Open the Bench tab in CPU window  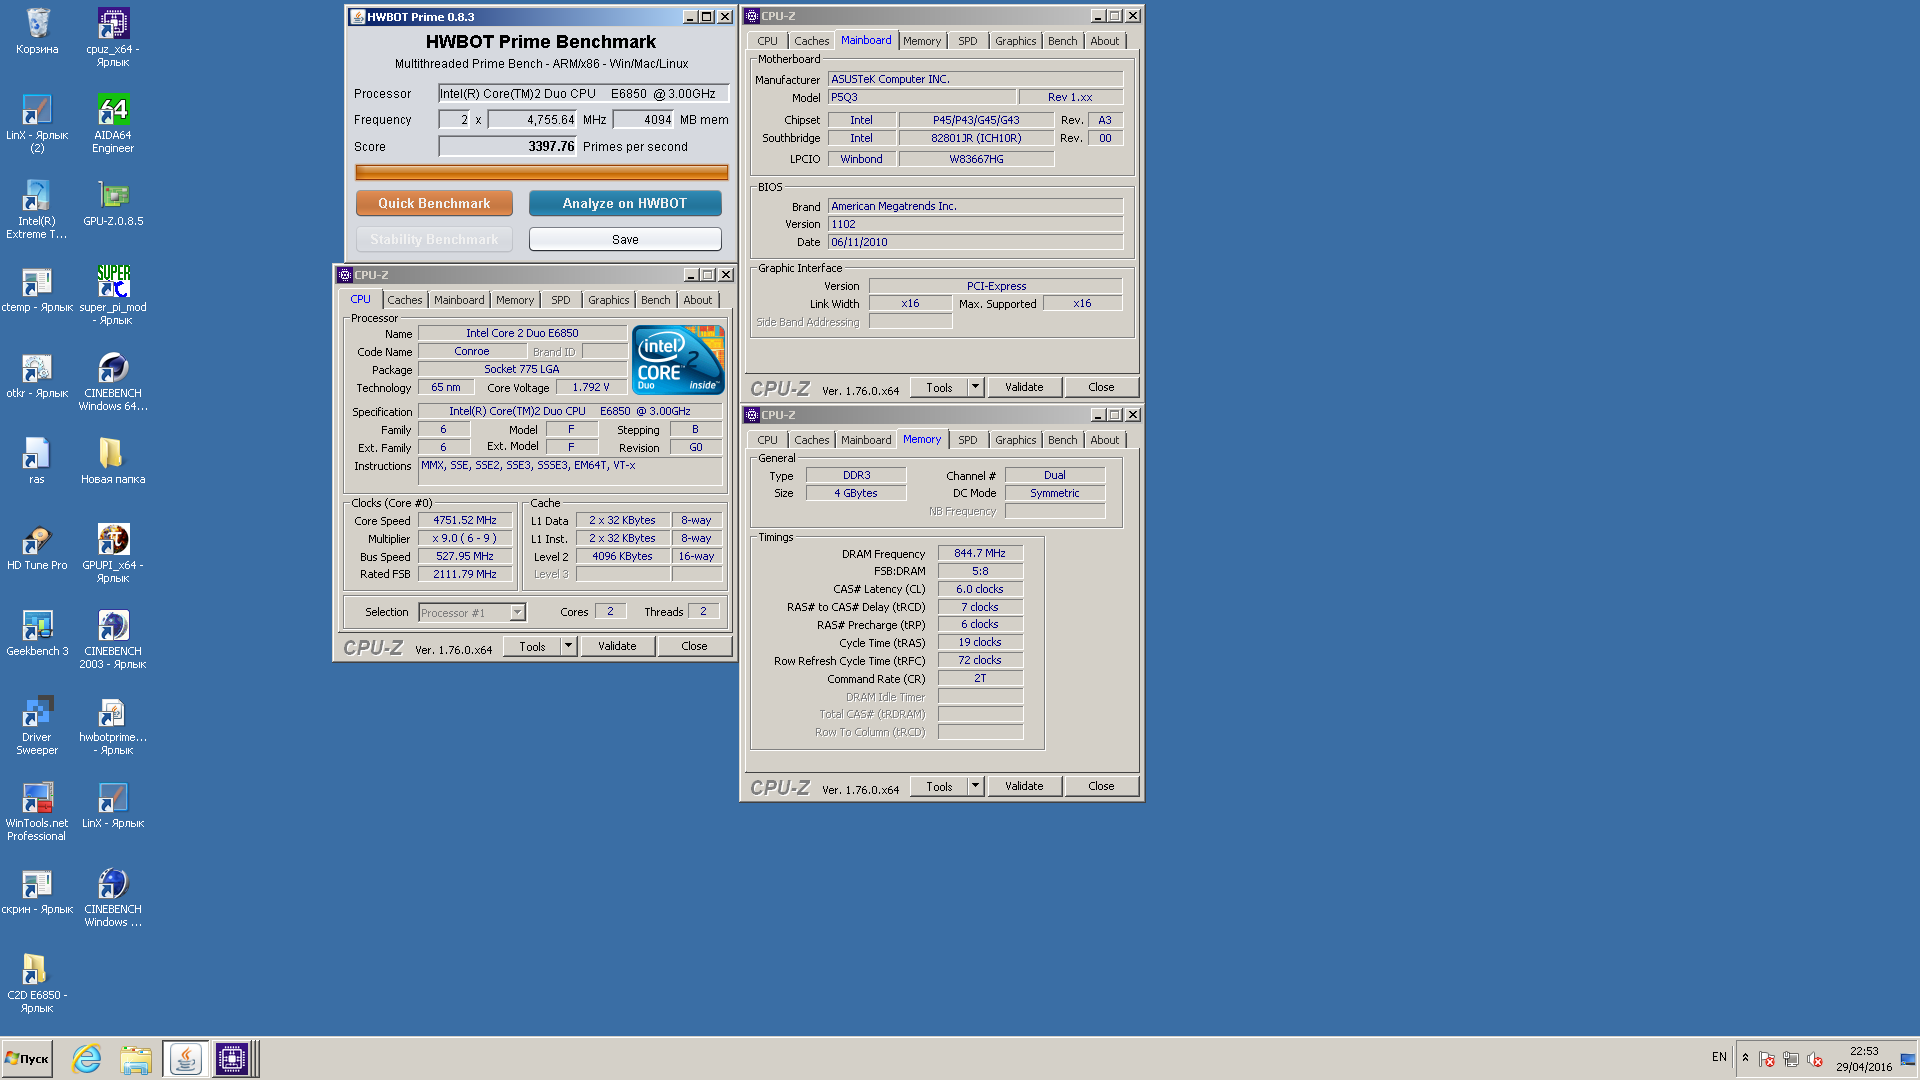[656, 300]
